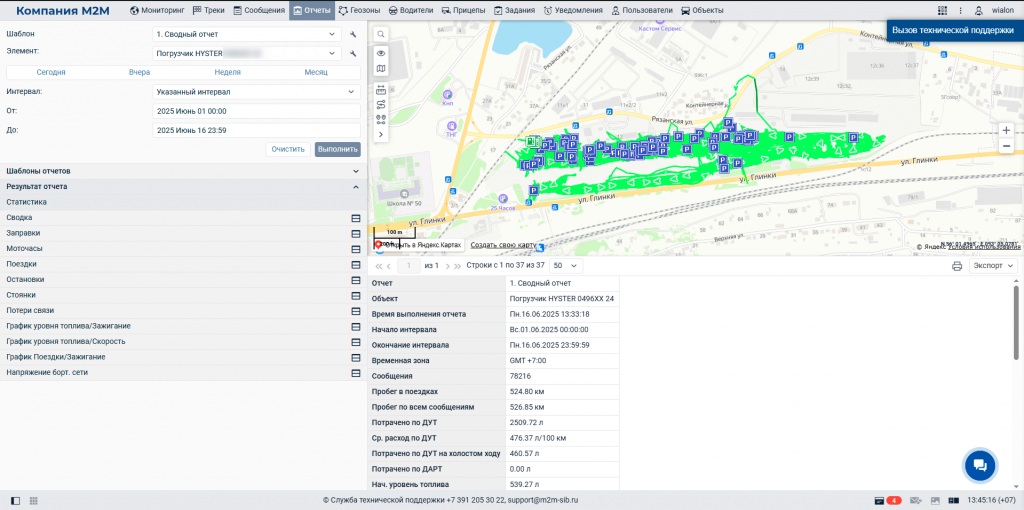The width and height of the screenshot is (1024, 510).
Task: Open object properties wrench next to Элемент
Action: tap(353, 54)
